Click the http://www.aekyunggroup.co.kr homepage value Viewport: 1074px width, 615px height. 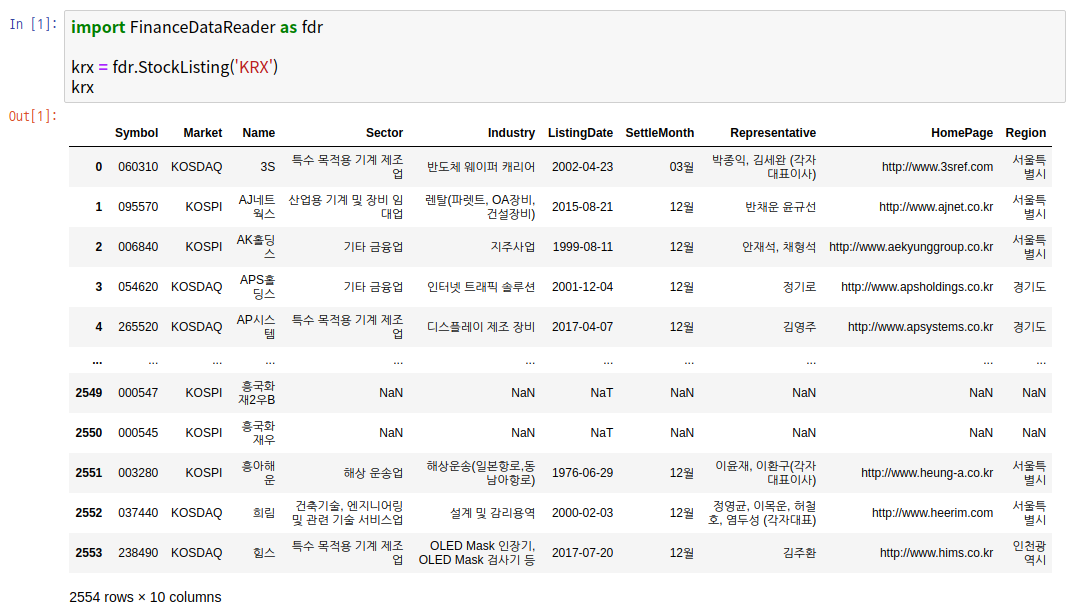[x=911, y=247]
